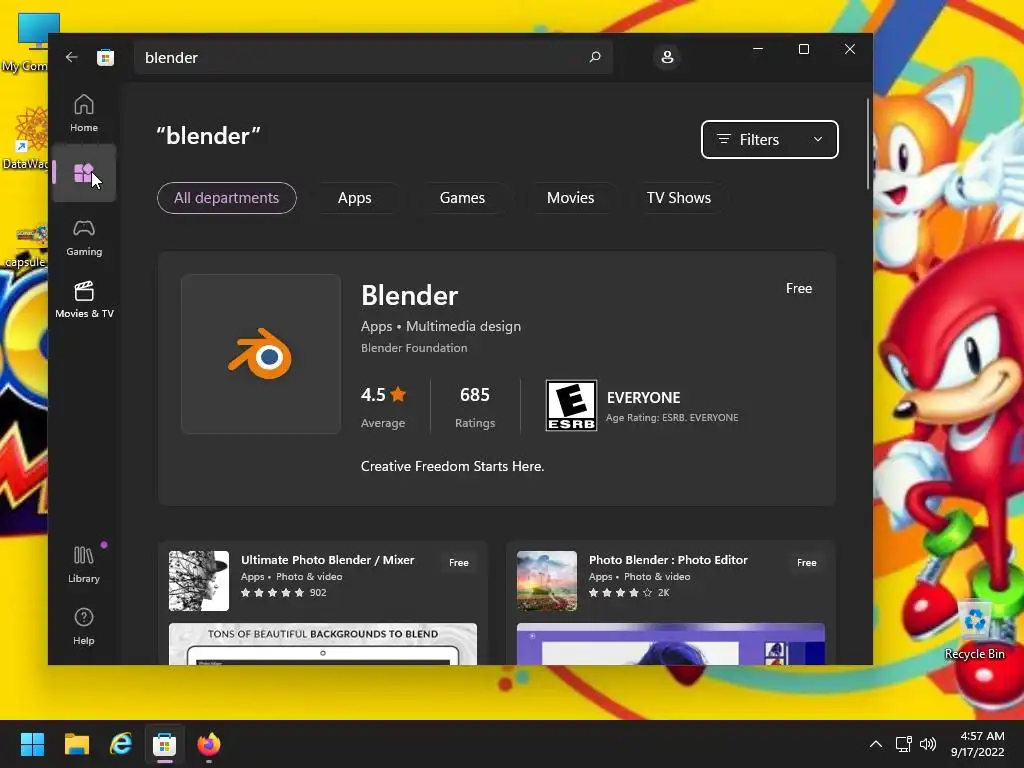1024x768 pixels.
Task: Open the Library in sidebar
Action: coord(84,564)
